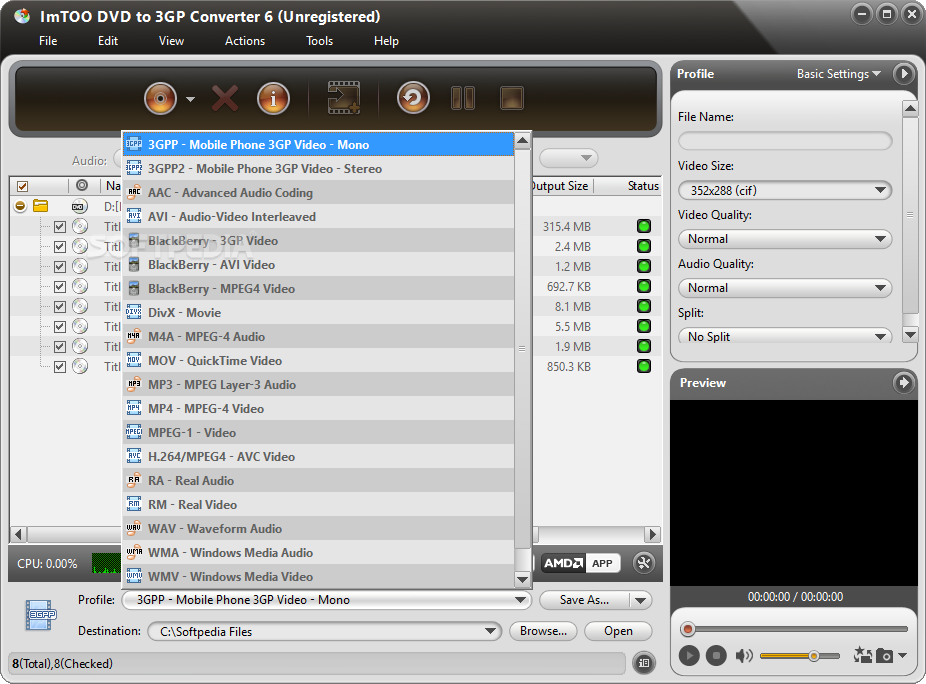Open DVD with the disc toolbar button
Viewport: 926px width, 684px height.
[160, 99]
